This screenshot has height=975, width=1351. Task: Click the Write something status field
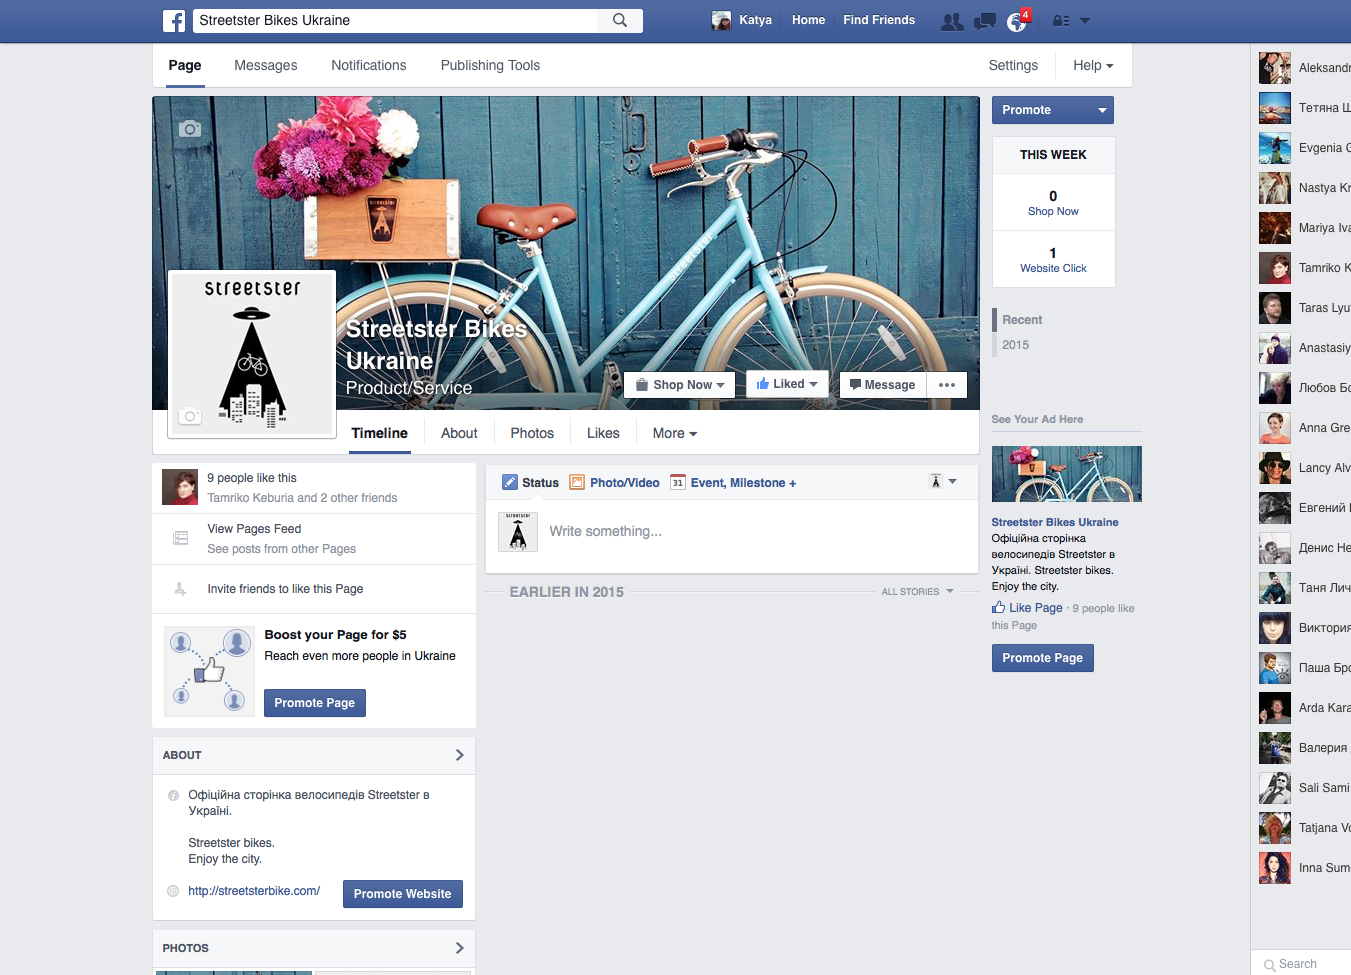pyautogui.click(x=605, y=531)
